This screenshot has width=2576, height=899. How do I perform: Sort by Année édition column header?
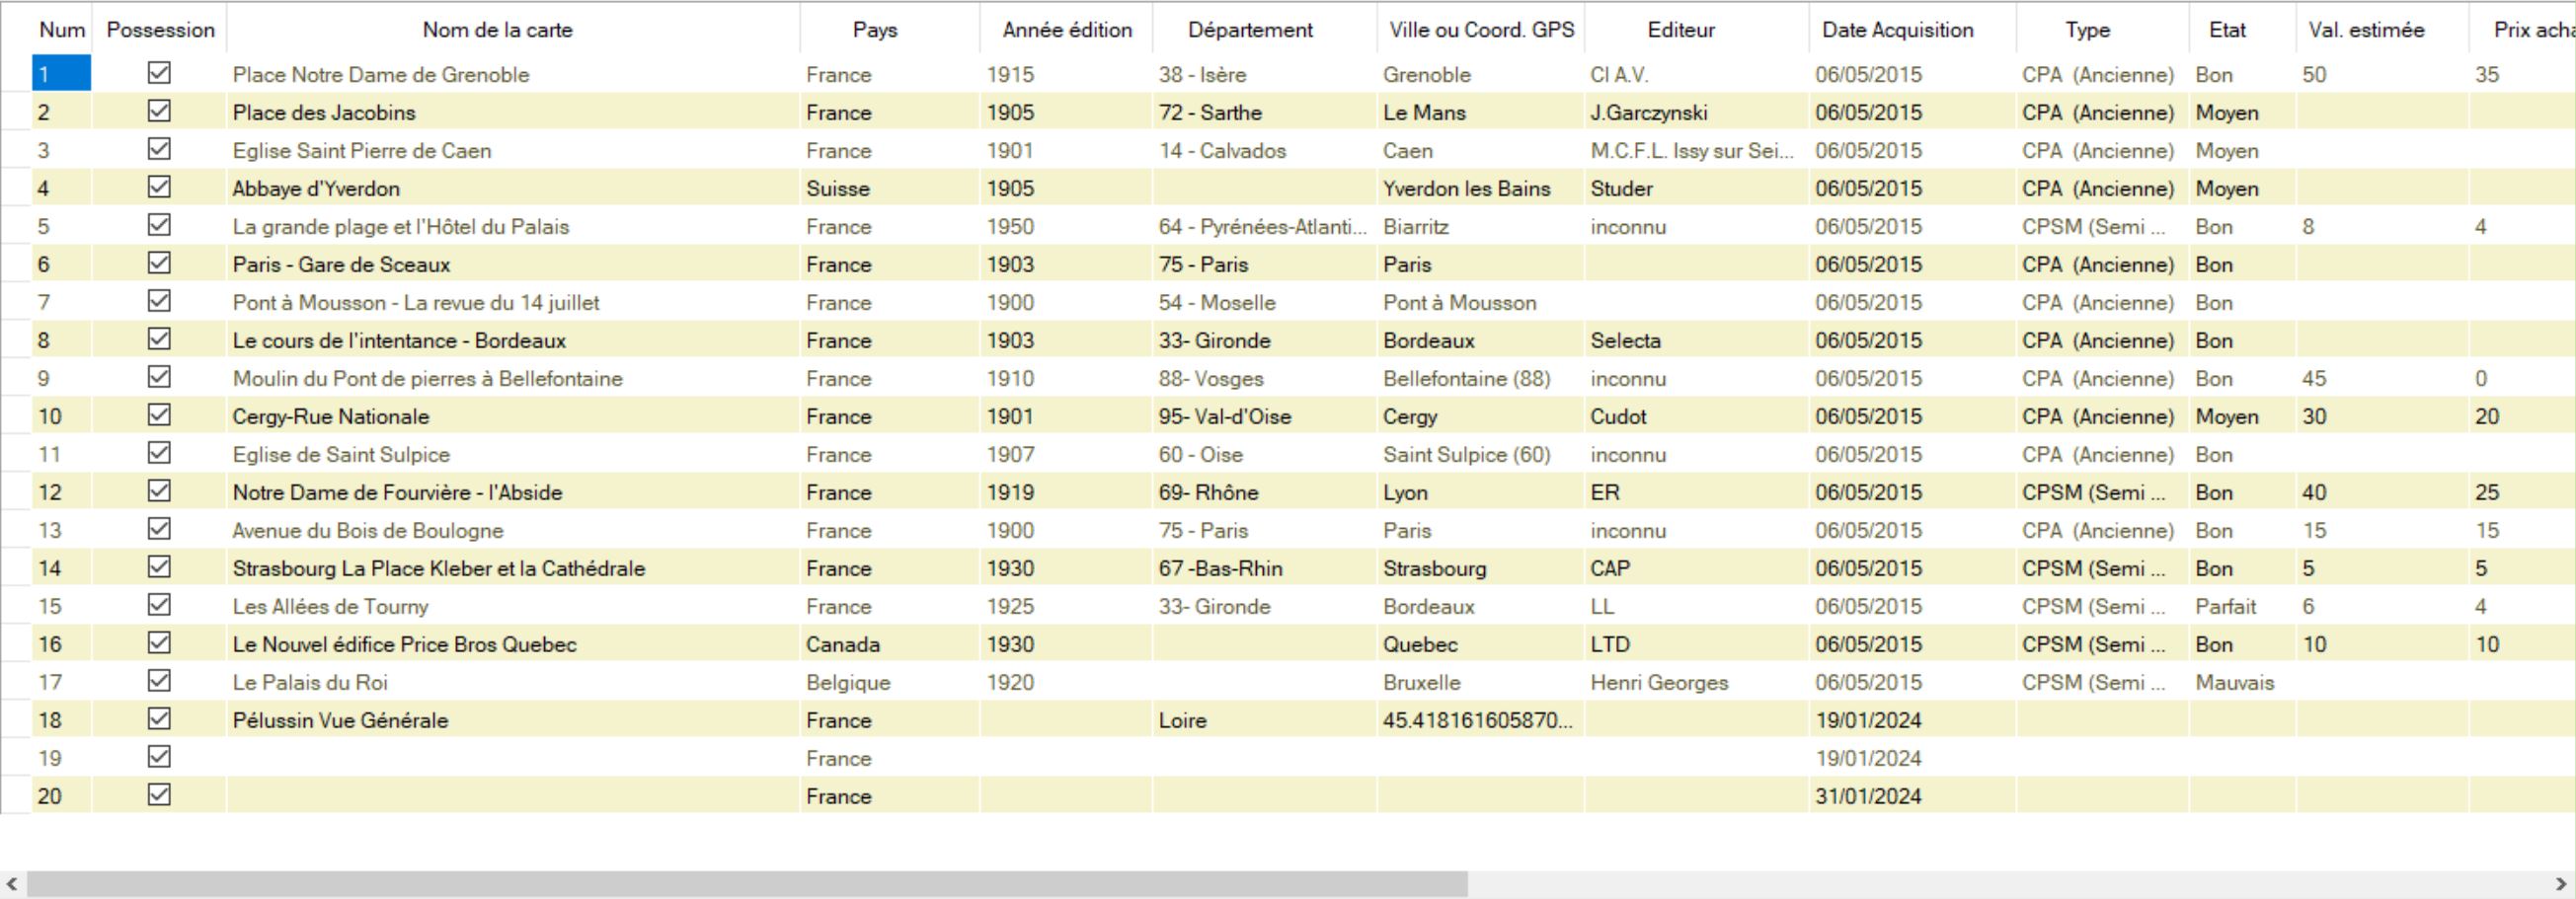coord(1066,30)
